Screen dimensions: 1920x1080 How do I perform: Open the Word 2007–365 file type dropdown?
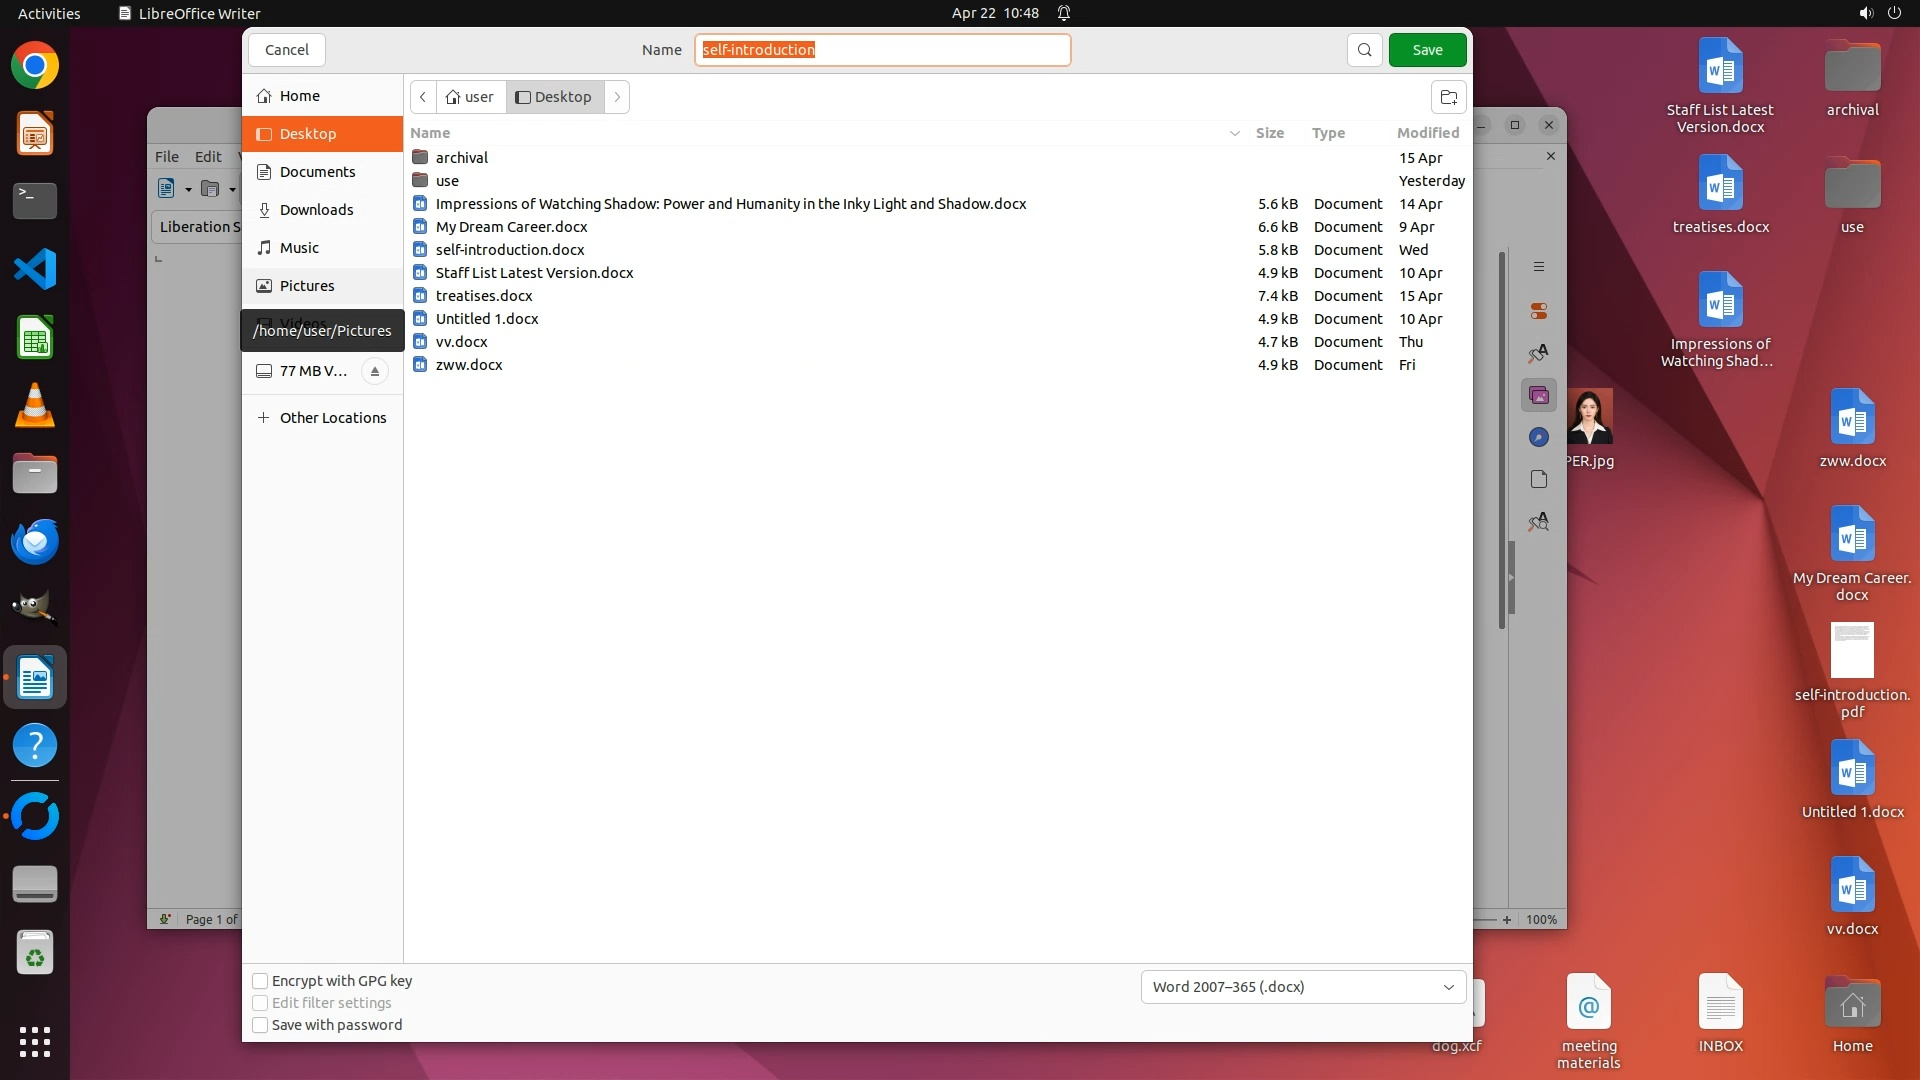point(1303,987)
